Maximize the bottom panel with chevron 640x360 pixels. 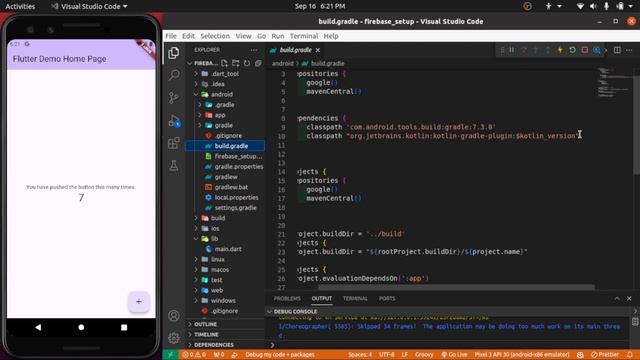point(617,298)
